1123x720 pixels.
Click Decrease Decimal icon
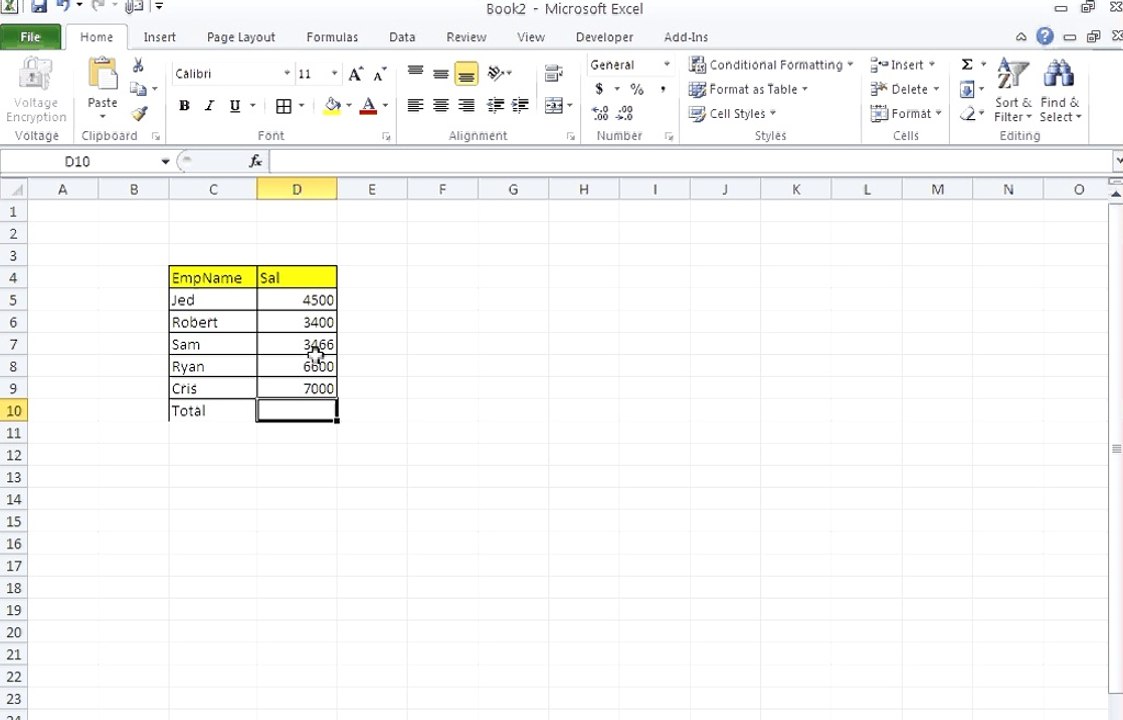tap(625, 113)
